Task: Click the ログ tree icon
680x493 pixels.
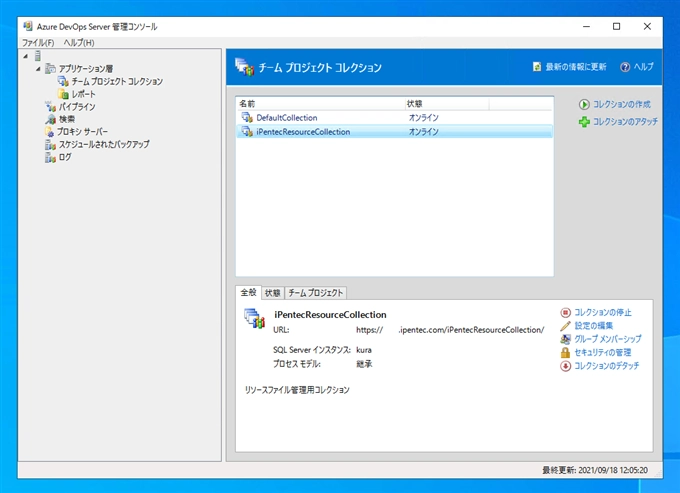Action: (50, 157)
